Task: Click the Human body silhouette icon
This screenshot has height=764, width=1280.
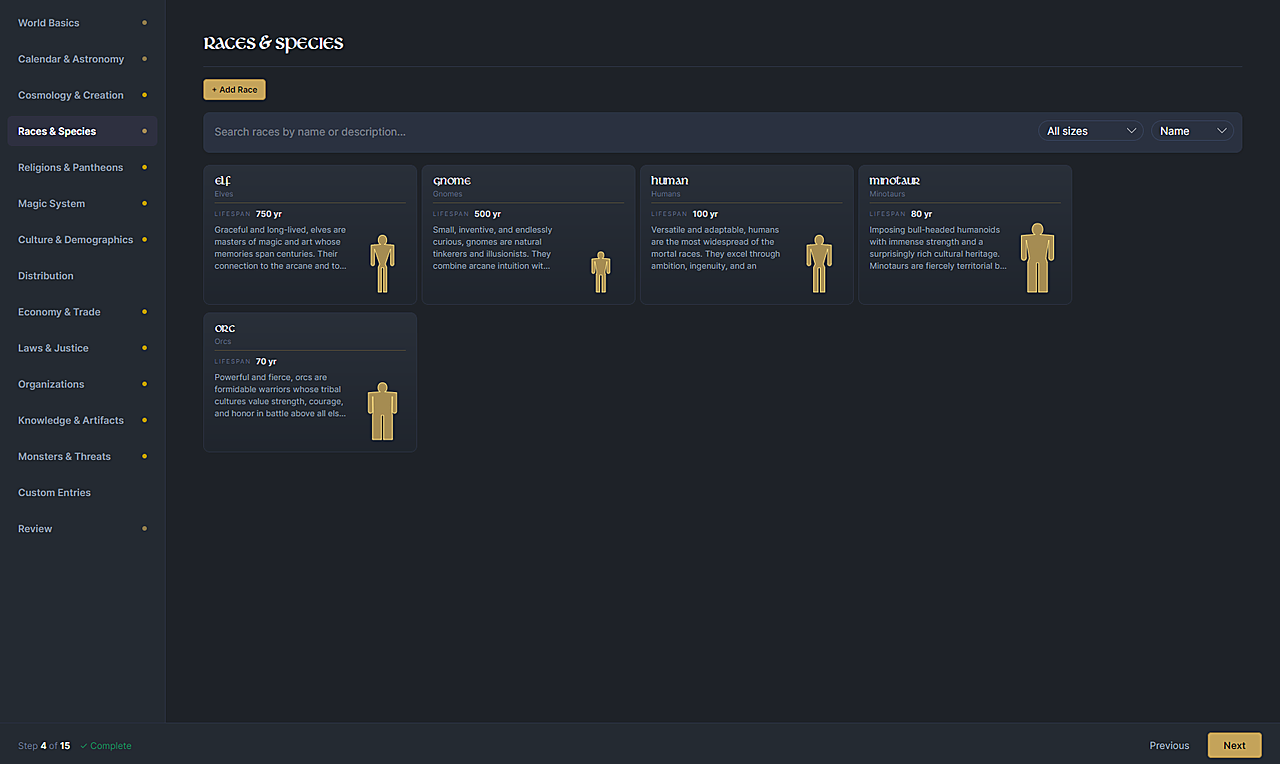Action: (819, 263)
